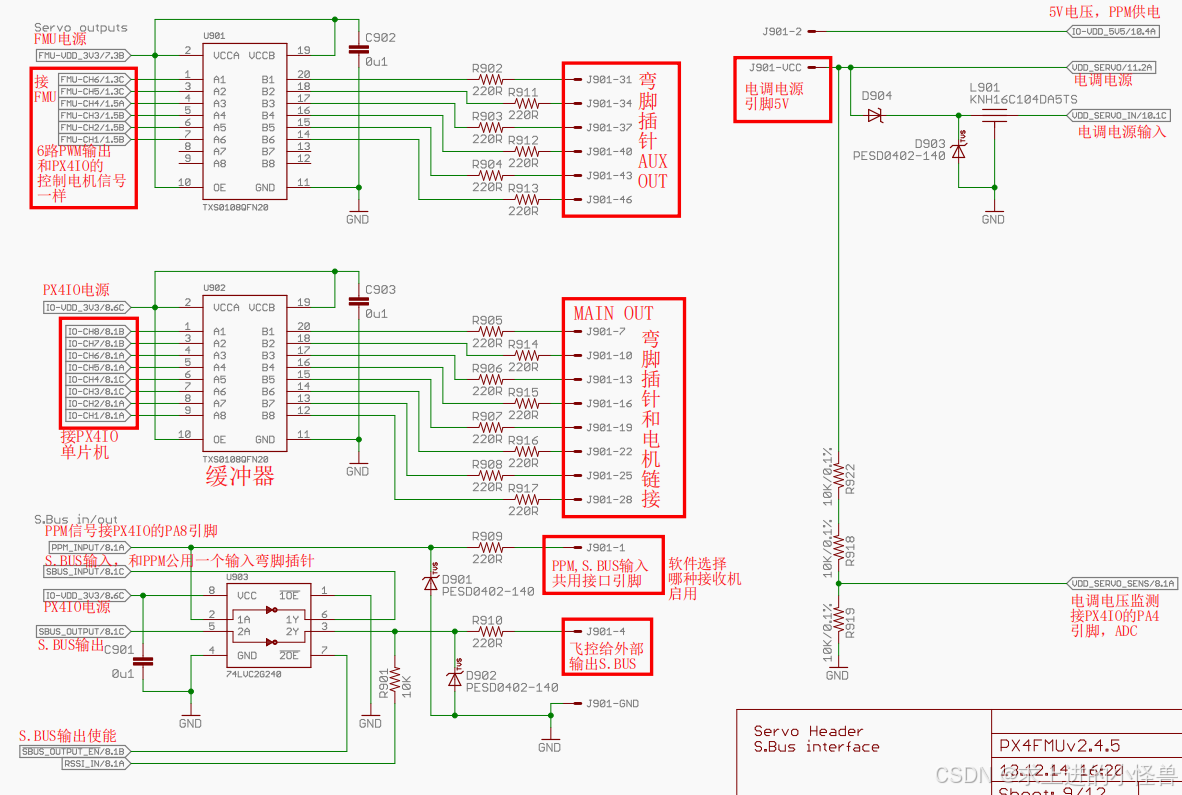Select the D902 TVS diode symbol
Screen dimensions: 1182x795
[x=455, y=677]
